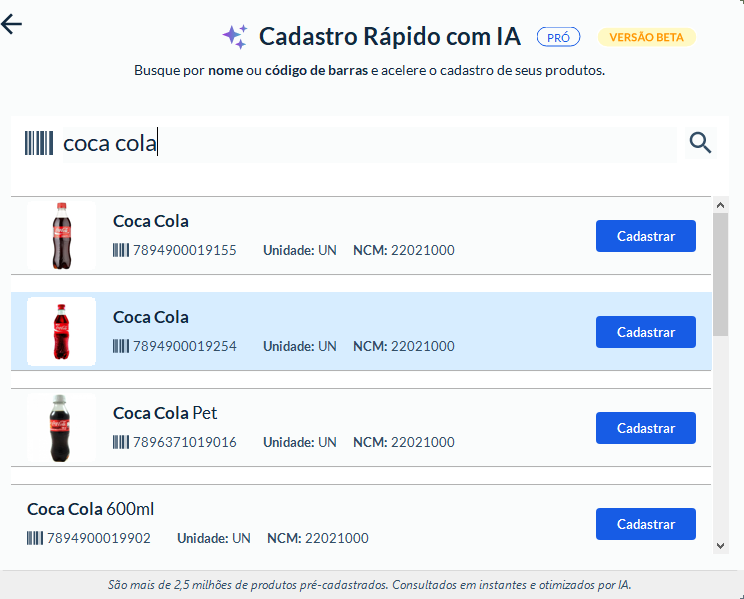744x599 pixels.
Task: Click the barcode icon next to 7894900019155
Action: 121,250
